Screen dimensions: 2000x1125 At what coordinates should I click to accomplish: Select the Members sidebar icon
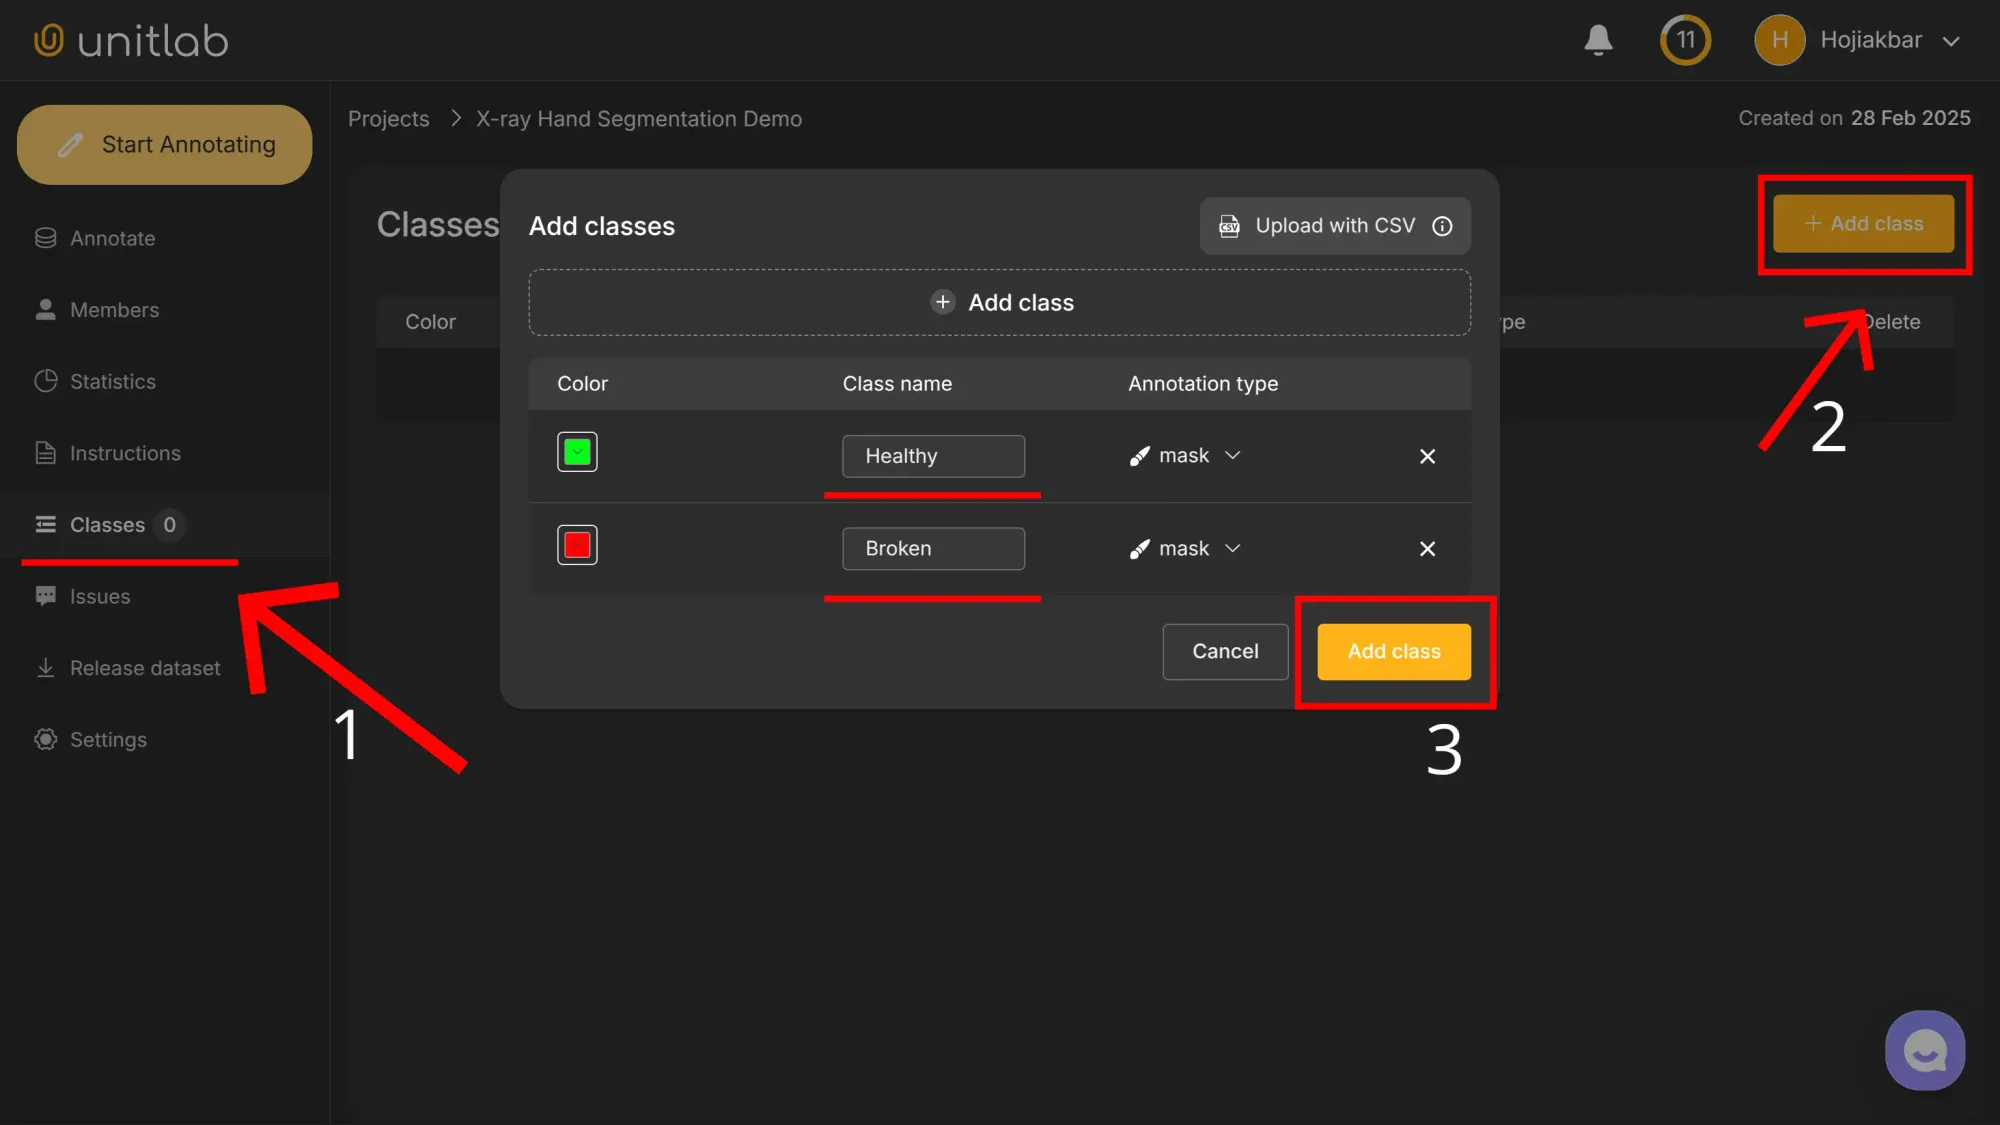(x=114, y=310)
